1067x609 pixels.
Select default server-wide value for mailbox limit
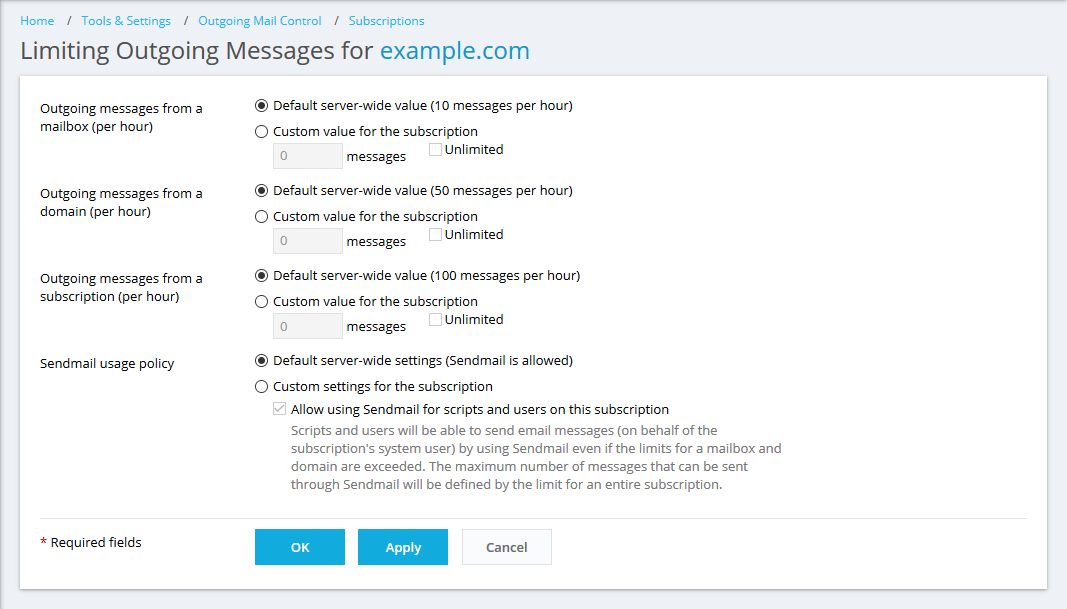pos(262,105)
